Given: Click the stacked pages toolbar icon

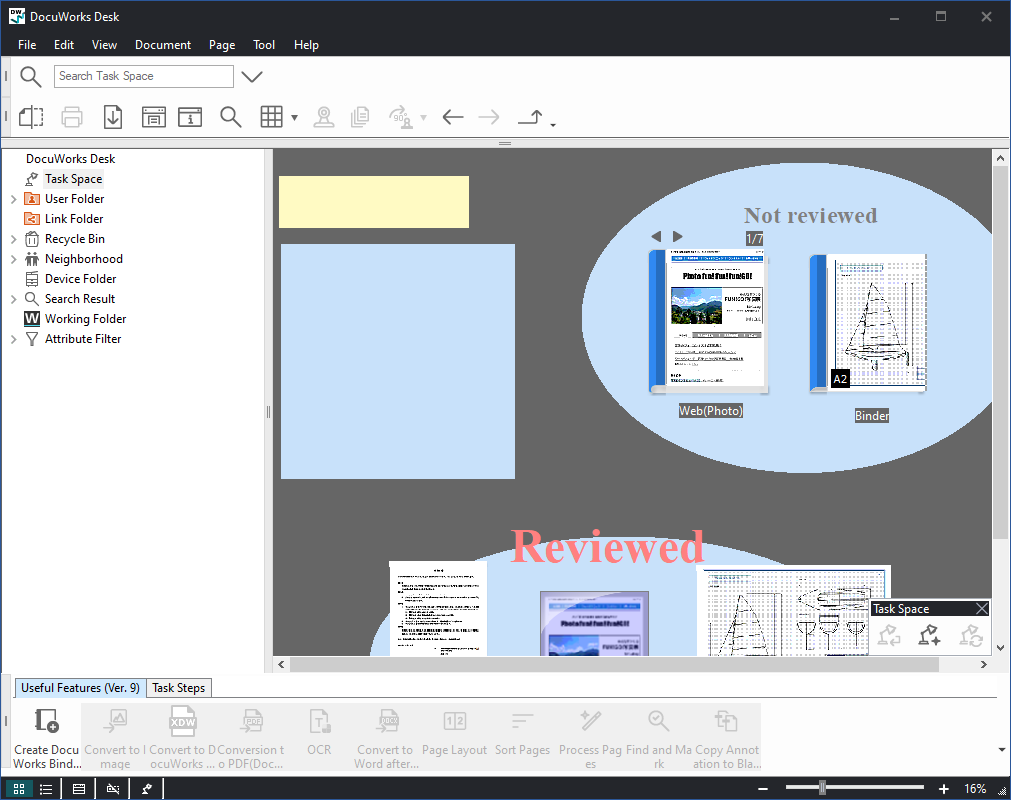Looking at the screenshot, I should (x=360, y=117).
